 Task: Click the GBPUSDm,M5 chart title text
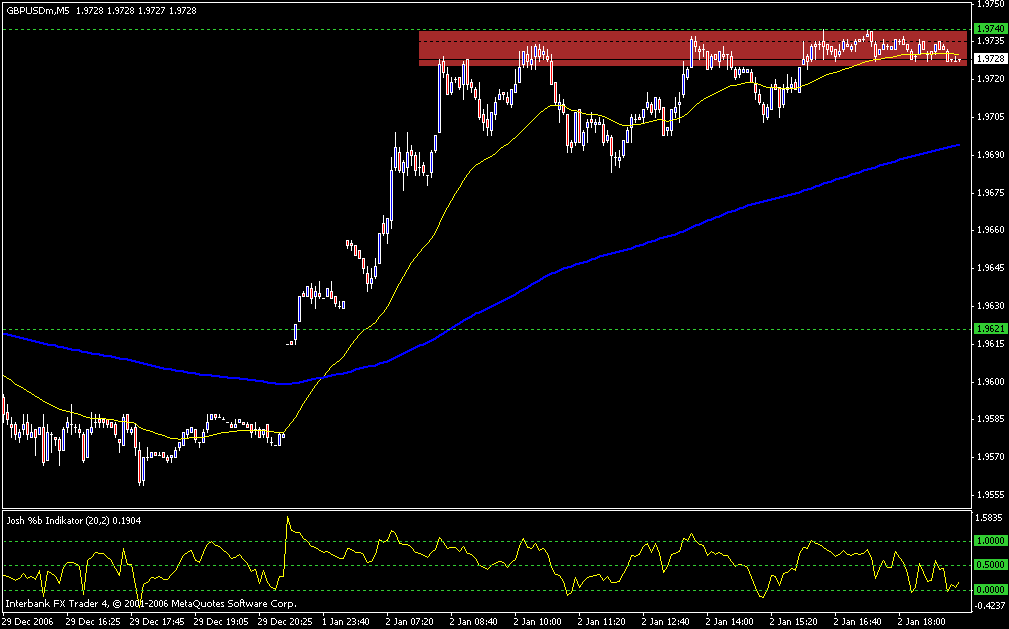pos(37,10)
